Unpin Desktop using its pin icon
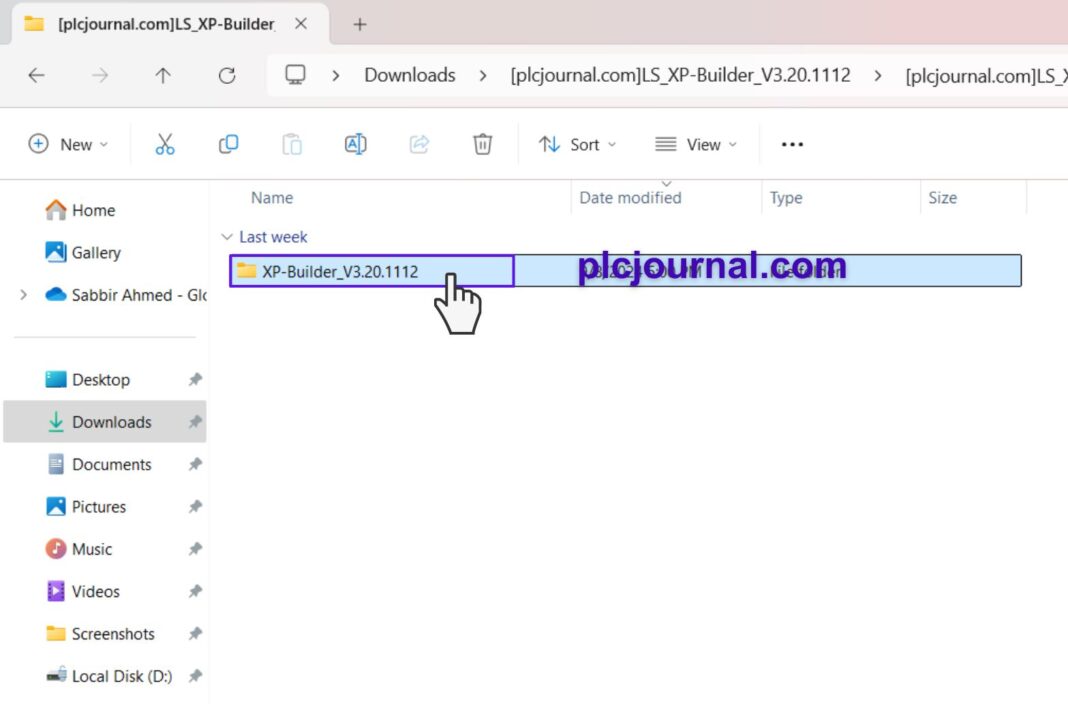Screen dimensions: 1068x704 (x=195, y=379)
